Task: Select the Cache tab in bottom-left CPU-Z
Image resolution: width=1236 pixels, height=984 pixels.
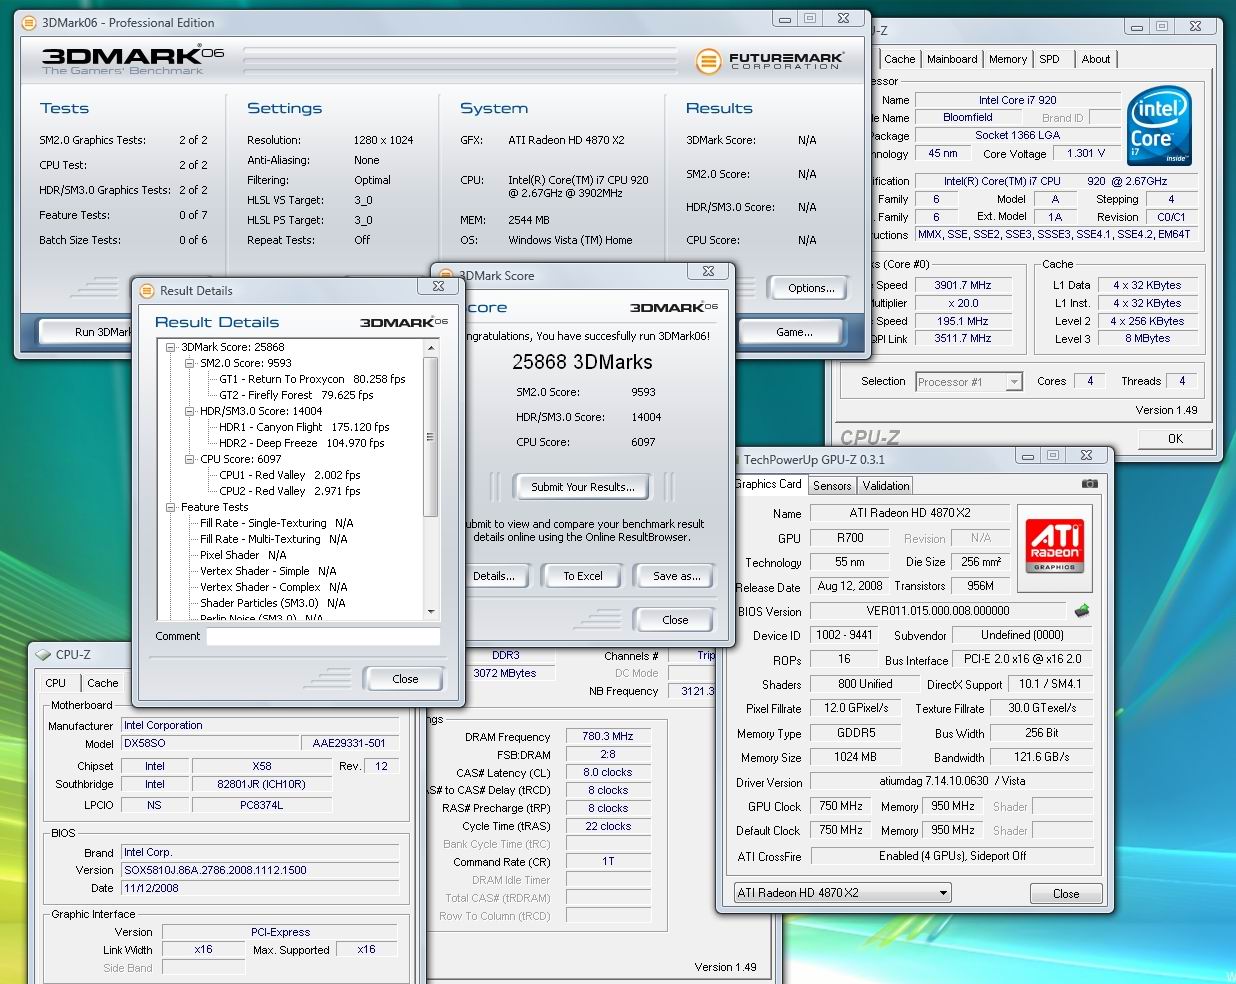Action: tap(103, 683)
